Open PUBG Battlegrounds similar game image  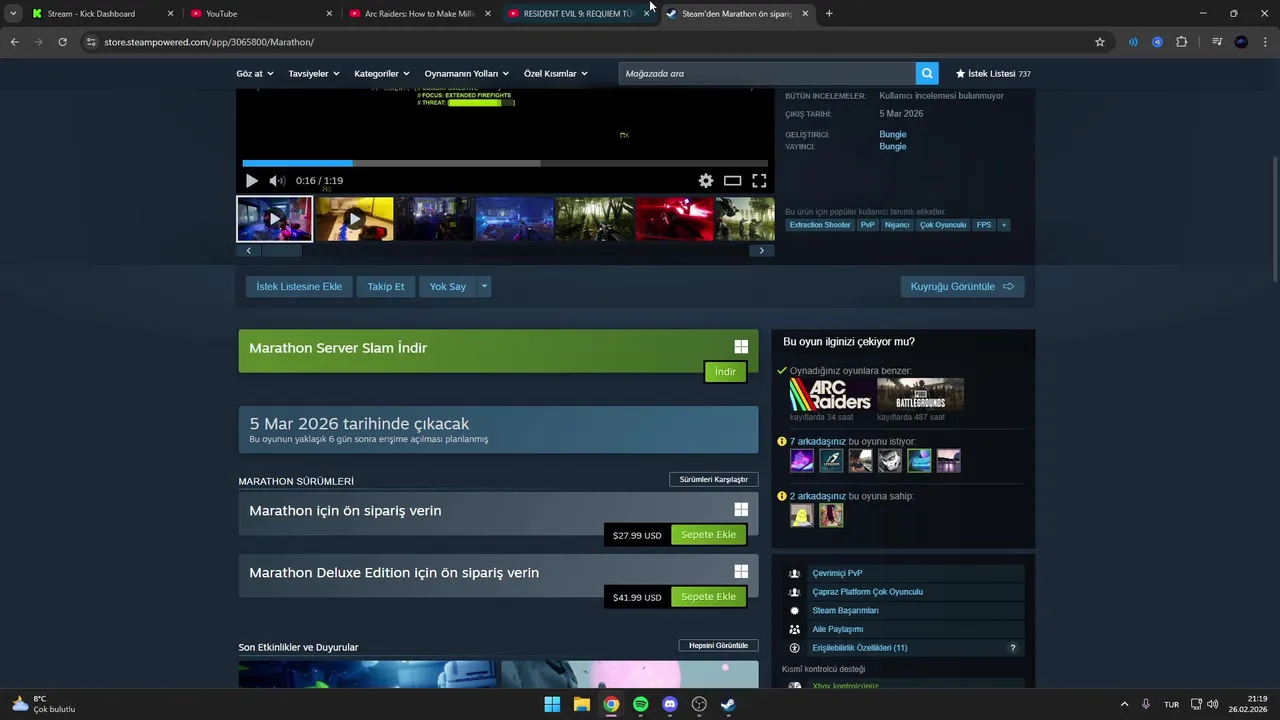[920, 394]
